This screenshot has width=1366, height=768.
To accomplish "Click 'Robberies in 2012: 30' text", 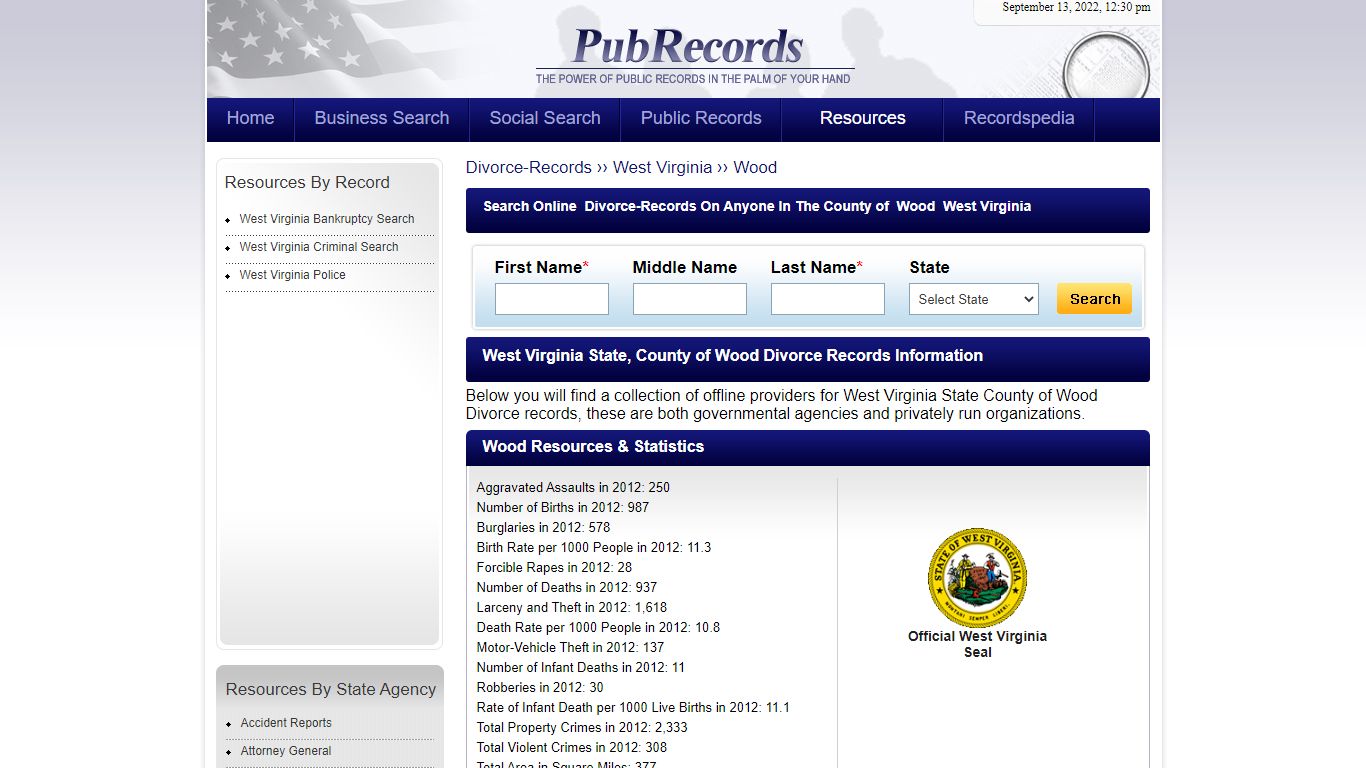I will (x=540, y=688).
